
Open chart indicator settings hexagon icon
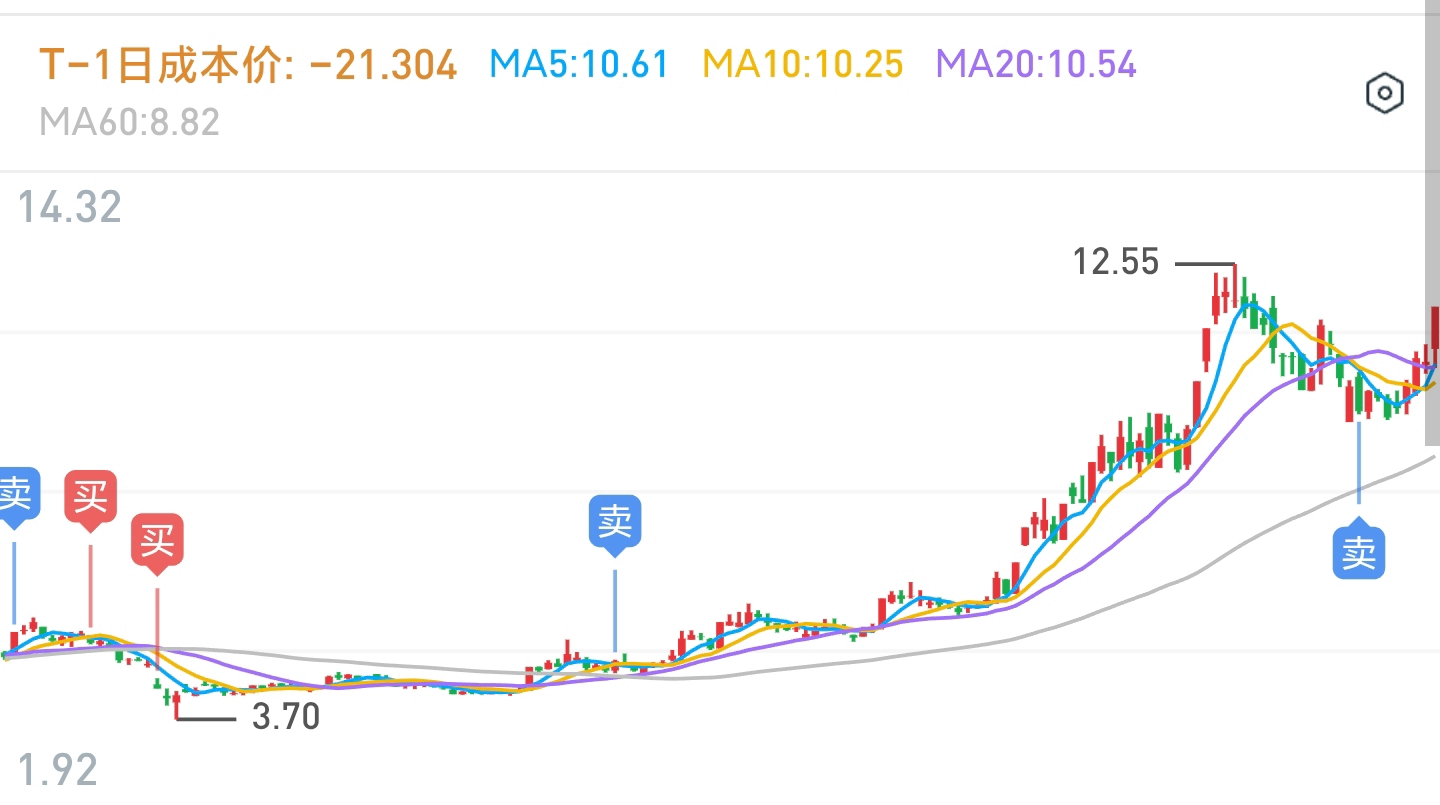(1385, 94)
